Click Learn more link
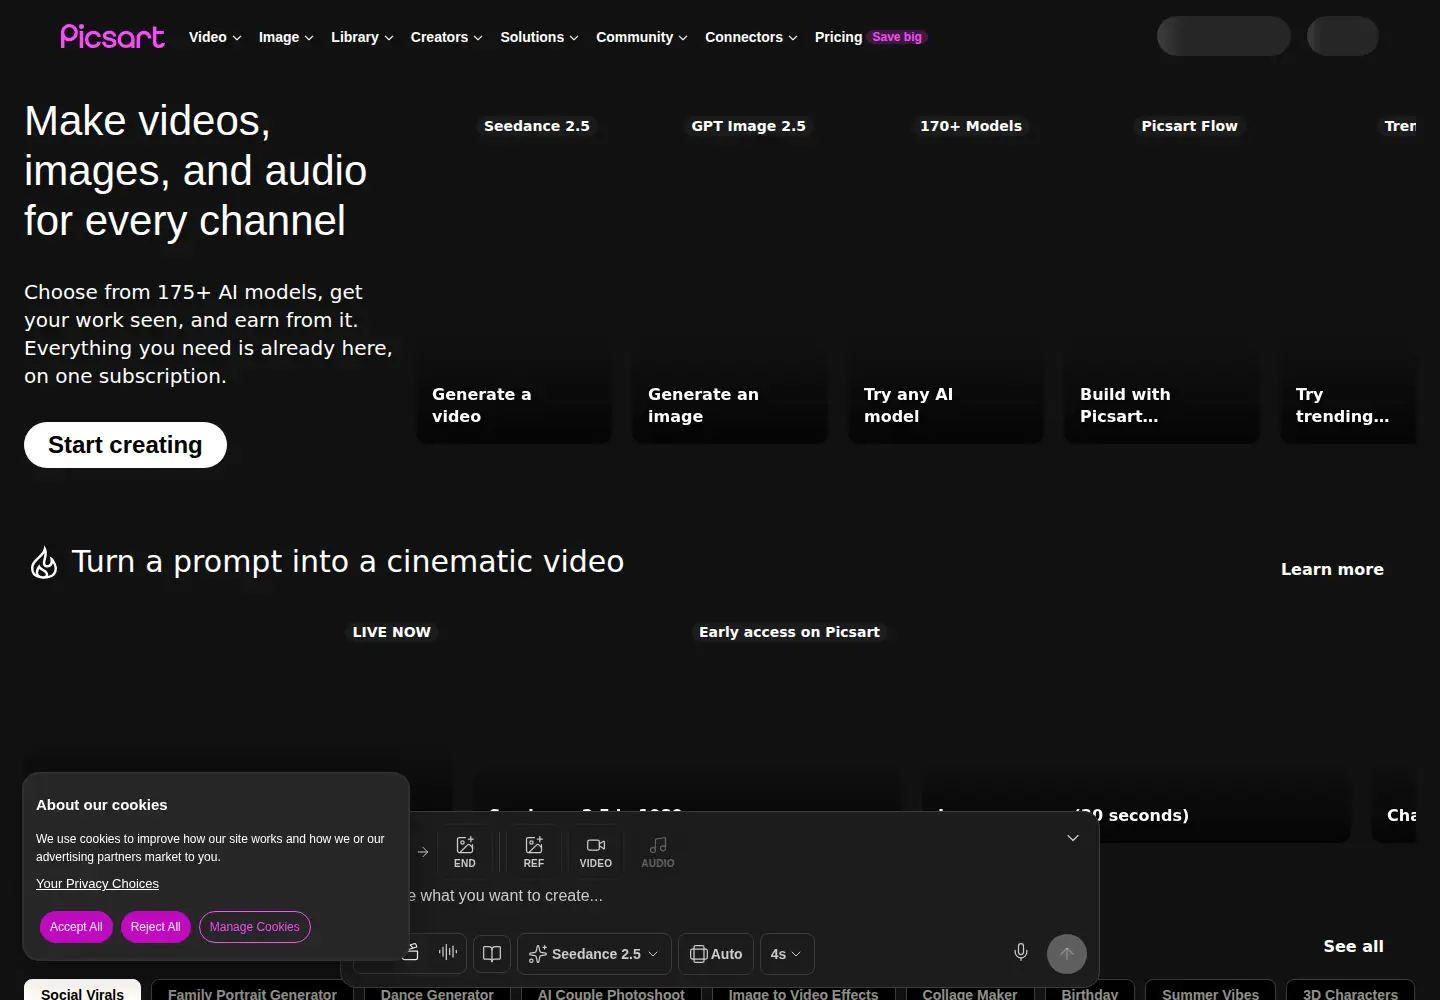Screen dimensions: 1440x1000 tap(1332, 569)
